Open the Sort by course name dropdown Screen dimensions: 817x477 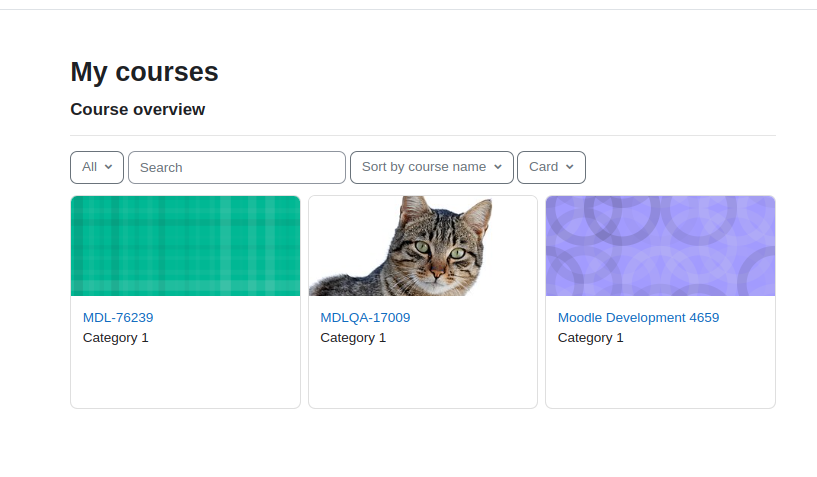coord(432,167)
